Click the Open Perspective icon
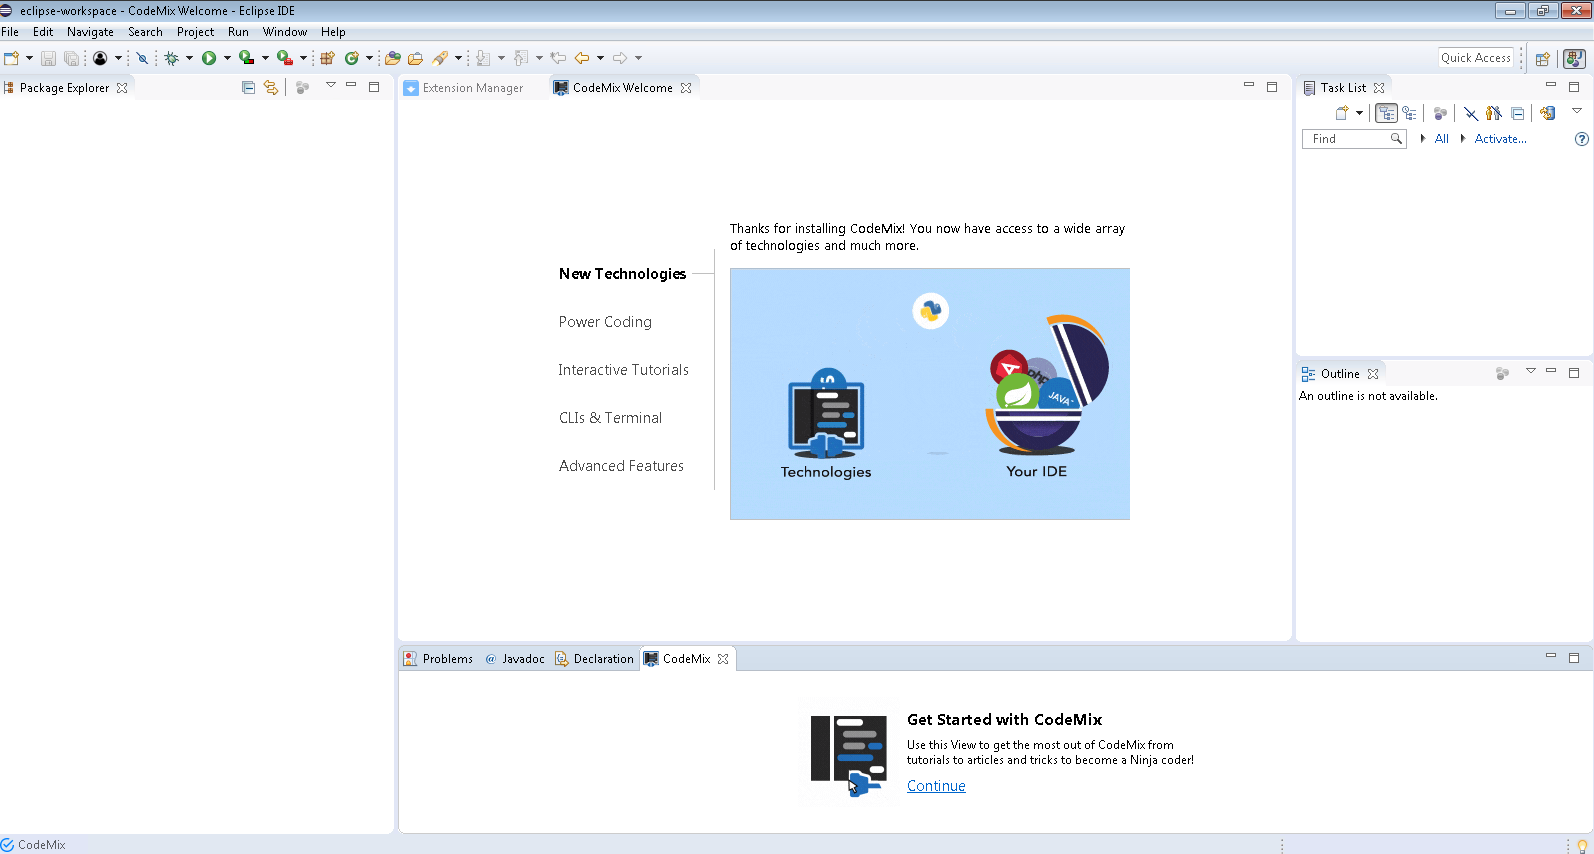The width and height of the screenshot is (1594, 854). [1542, 59]
